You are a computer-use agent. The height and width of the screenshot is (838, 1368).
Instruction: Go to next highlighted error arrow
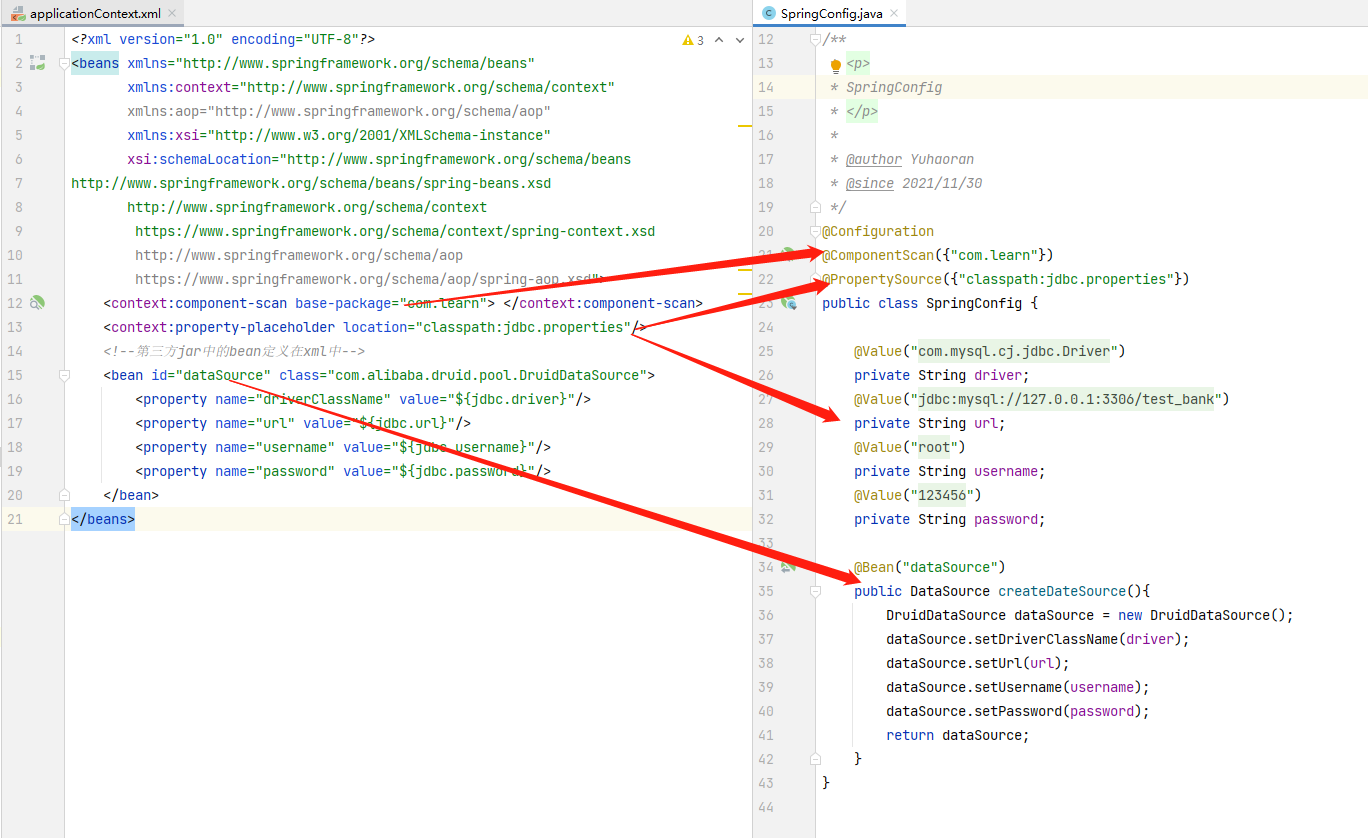pos(739,41)
